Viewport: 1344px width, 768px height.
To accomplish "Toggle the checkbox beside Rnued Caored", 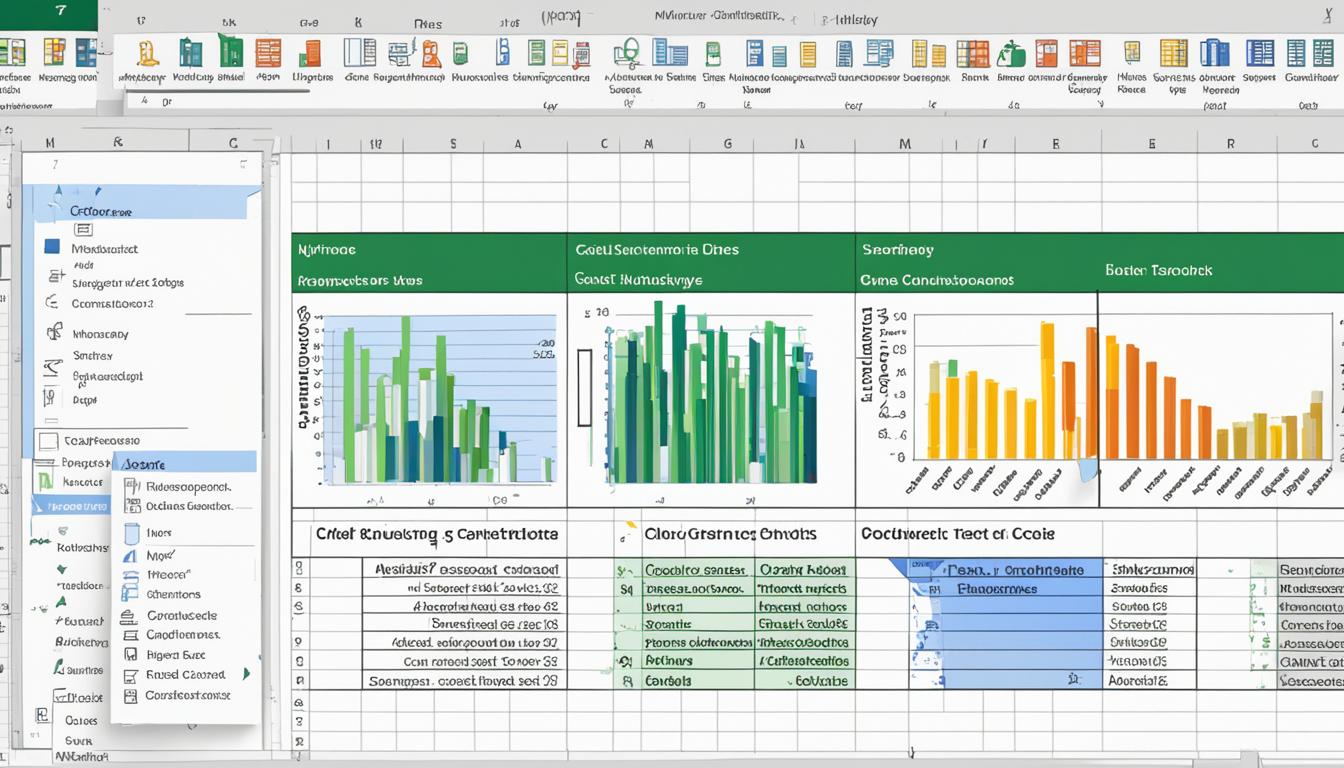I will [129, 675].
